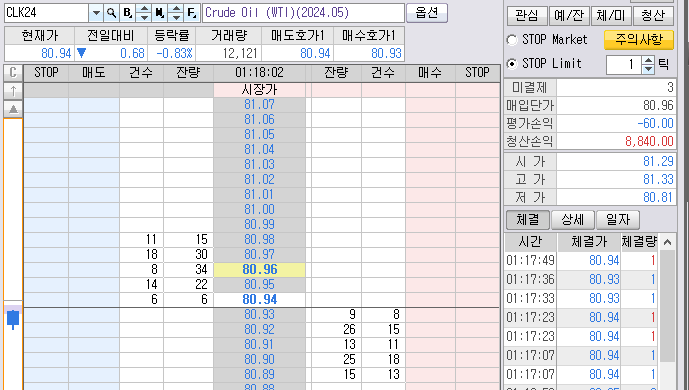Open the 체/미 tab
689x390 pixels.
pyautogui.click(x=611, y=16)
